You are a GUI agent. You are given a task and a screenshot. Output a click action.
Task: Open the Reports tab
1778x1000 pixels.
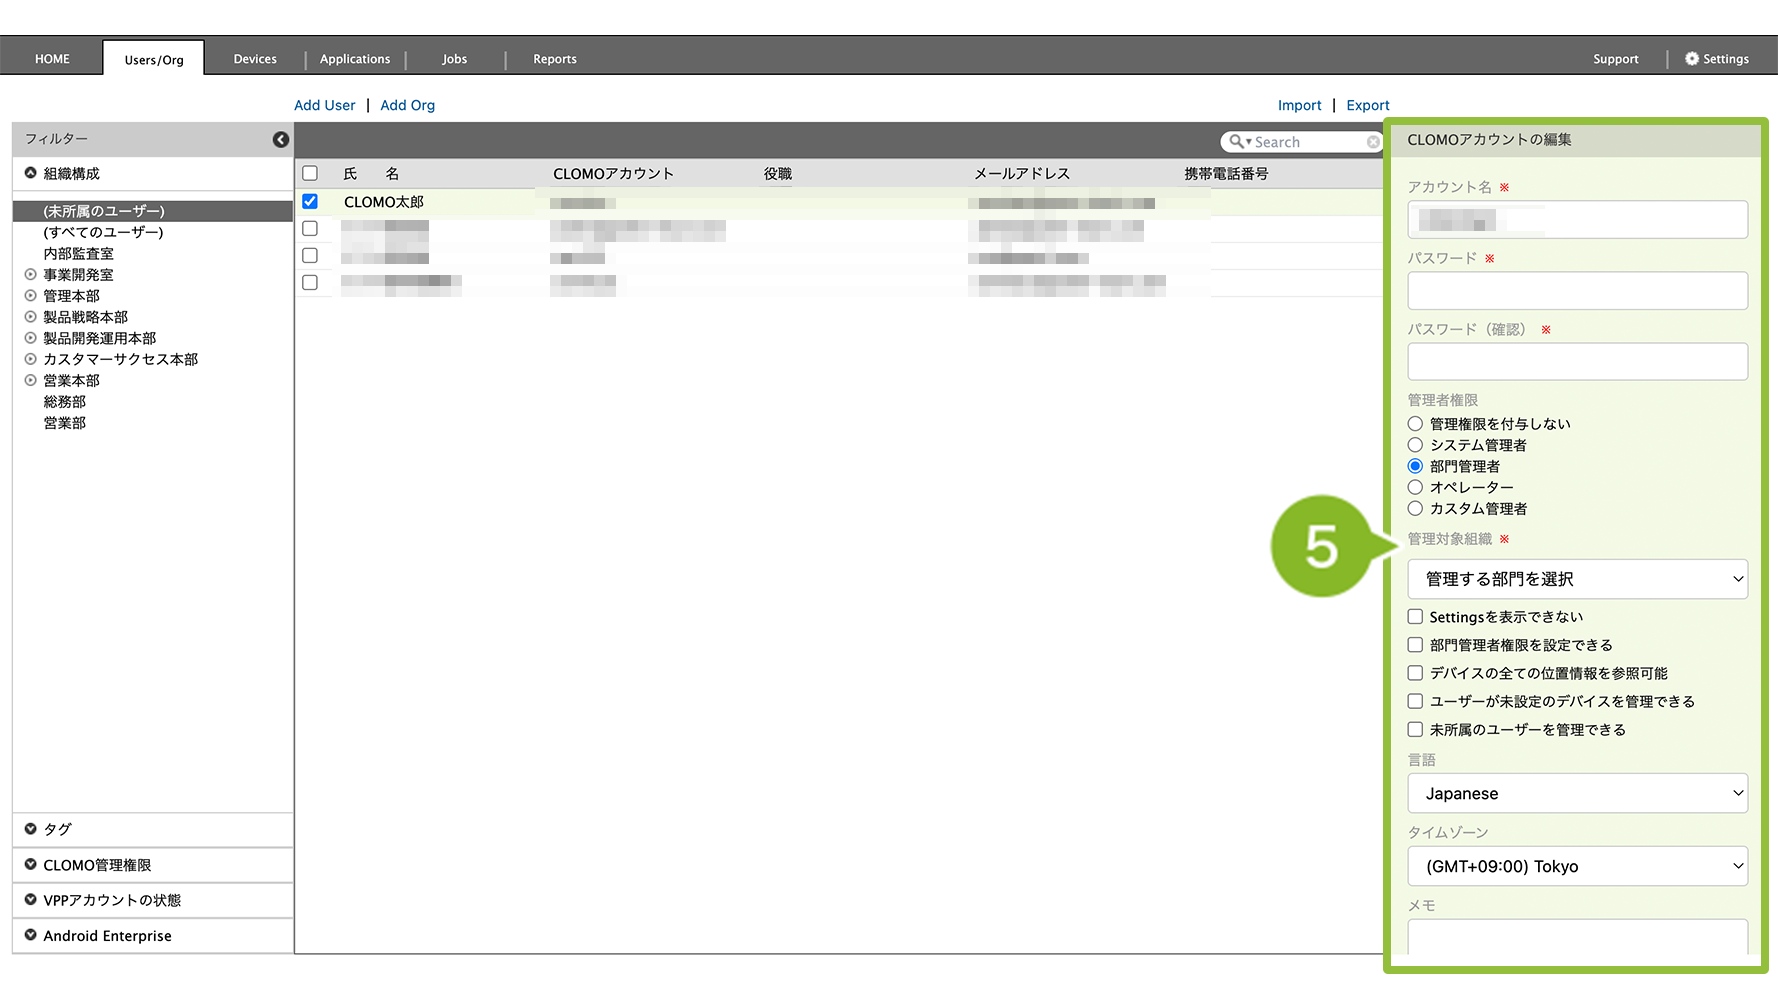pos(554,59)
